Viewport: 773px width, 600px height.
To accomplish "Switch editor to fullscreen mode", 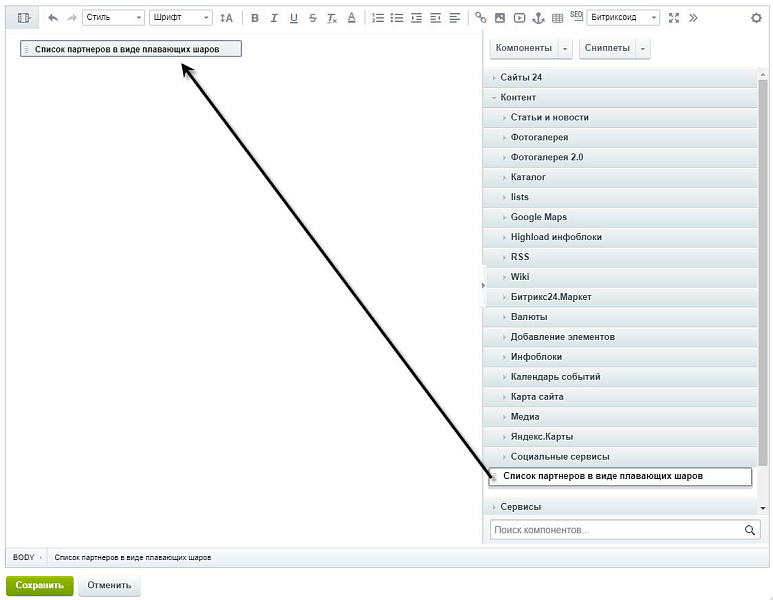I will tap(674, 18).
